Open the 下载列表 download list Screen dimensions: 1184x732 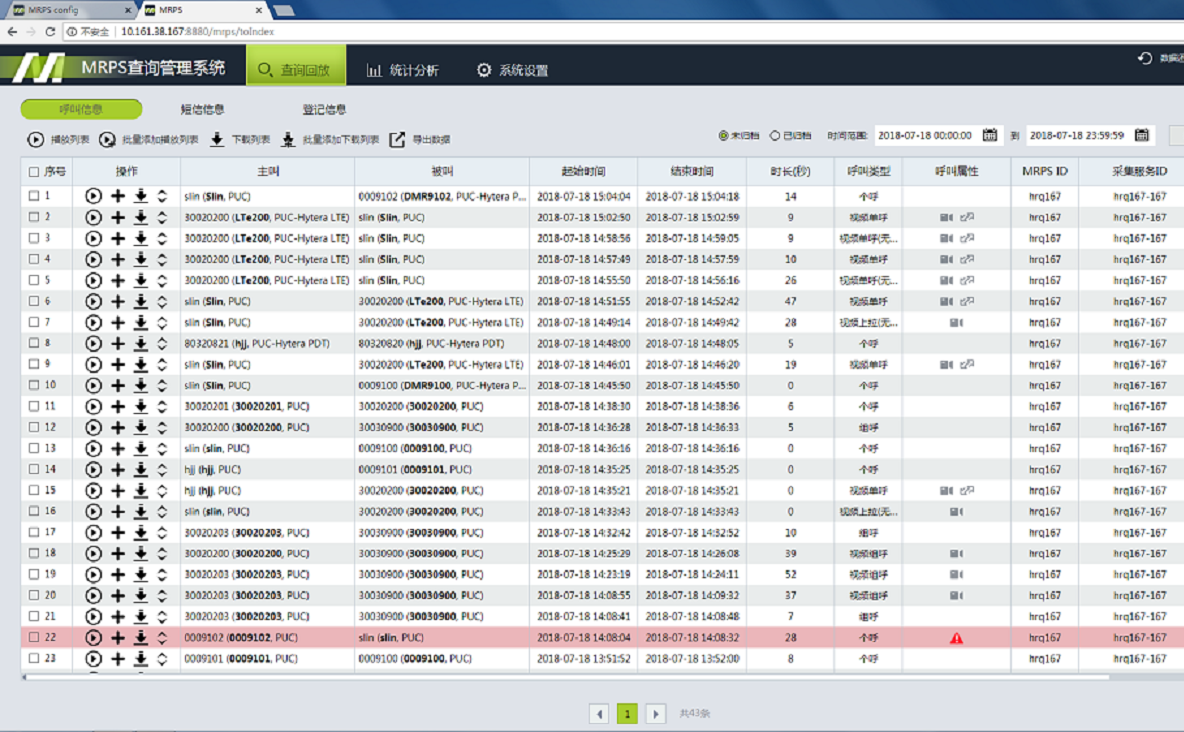tap(217, 140)
